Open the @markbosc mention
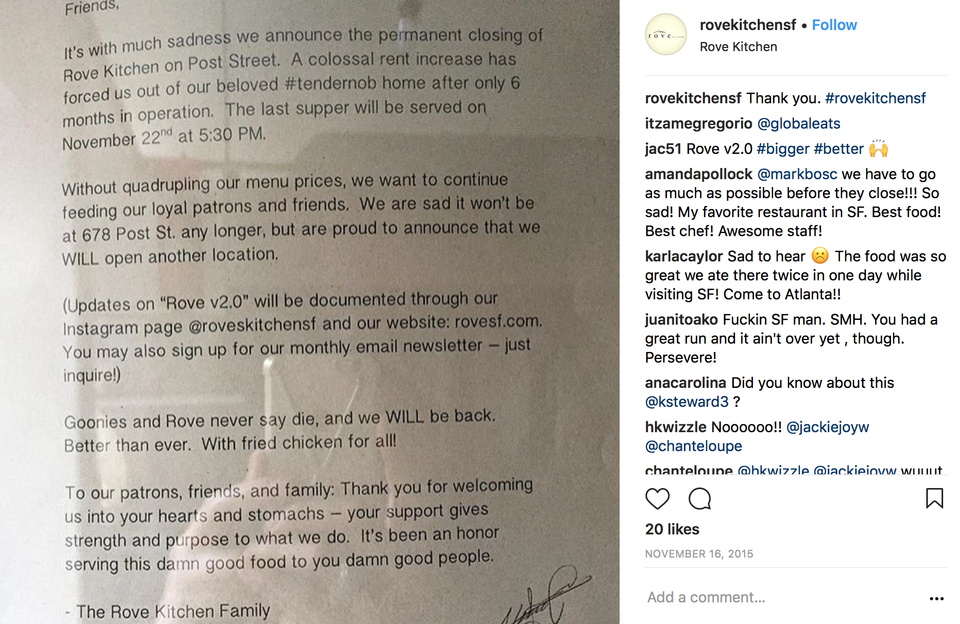 click(797, 174)
